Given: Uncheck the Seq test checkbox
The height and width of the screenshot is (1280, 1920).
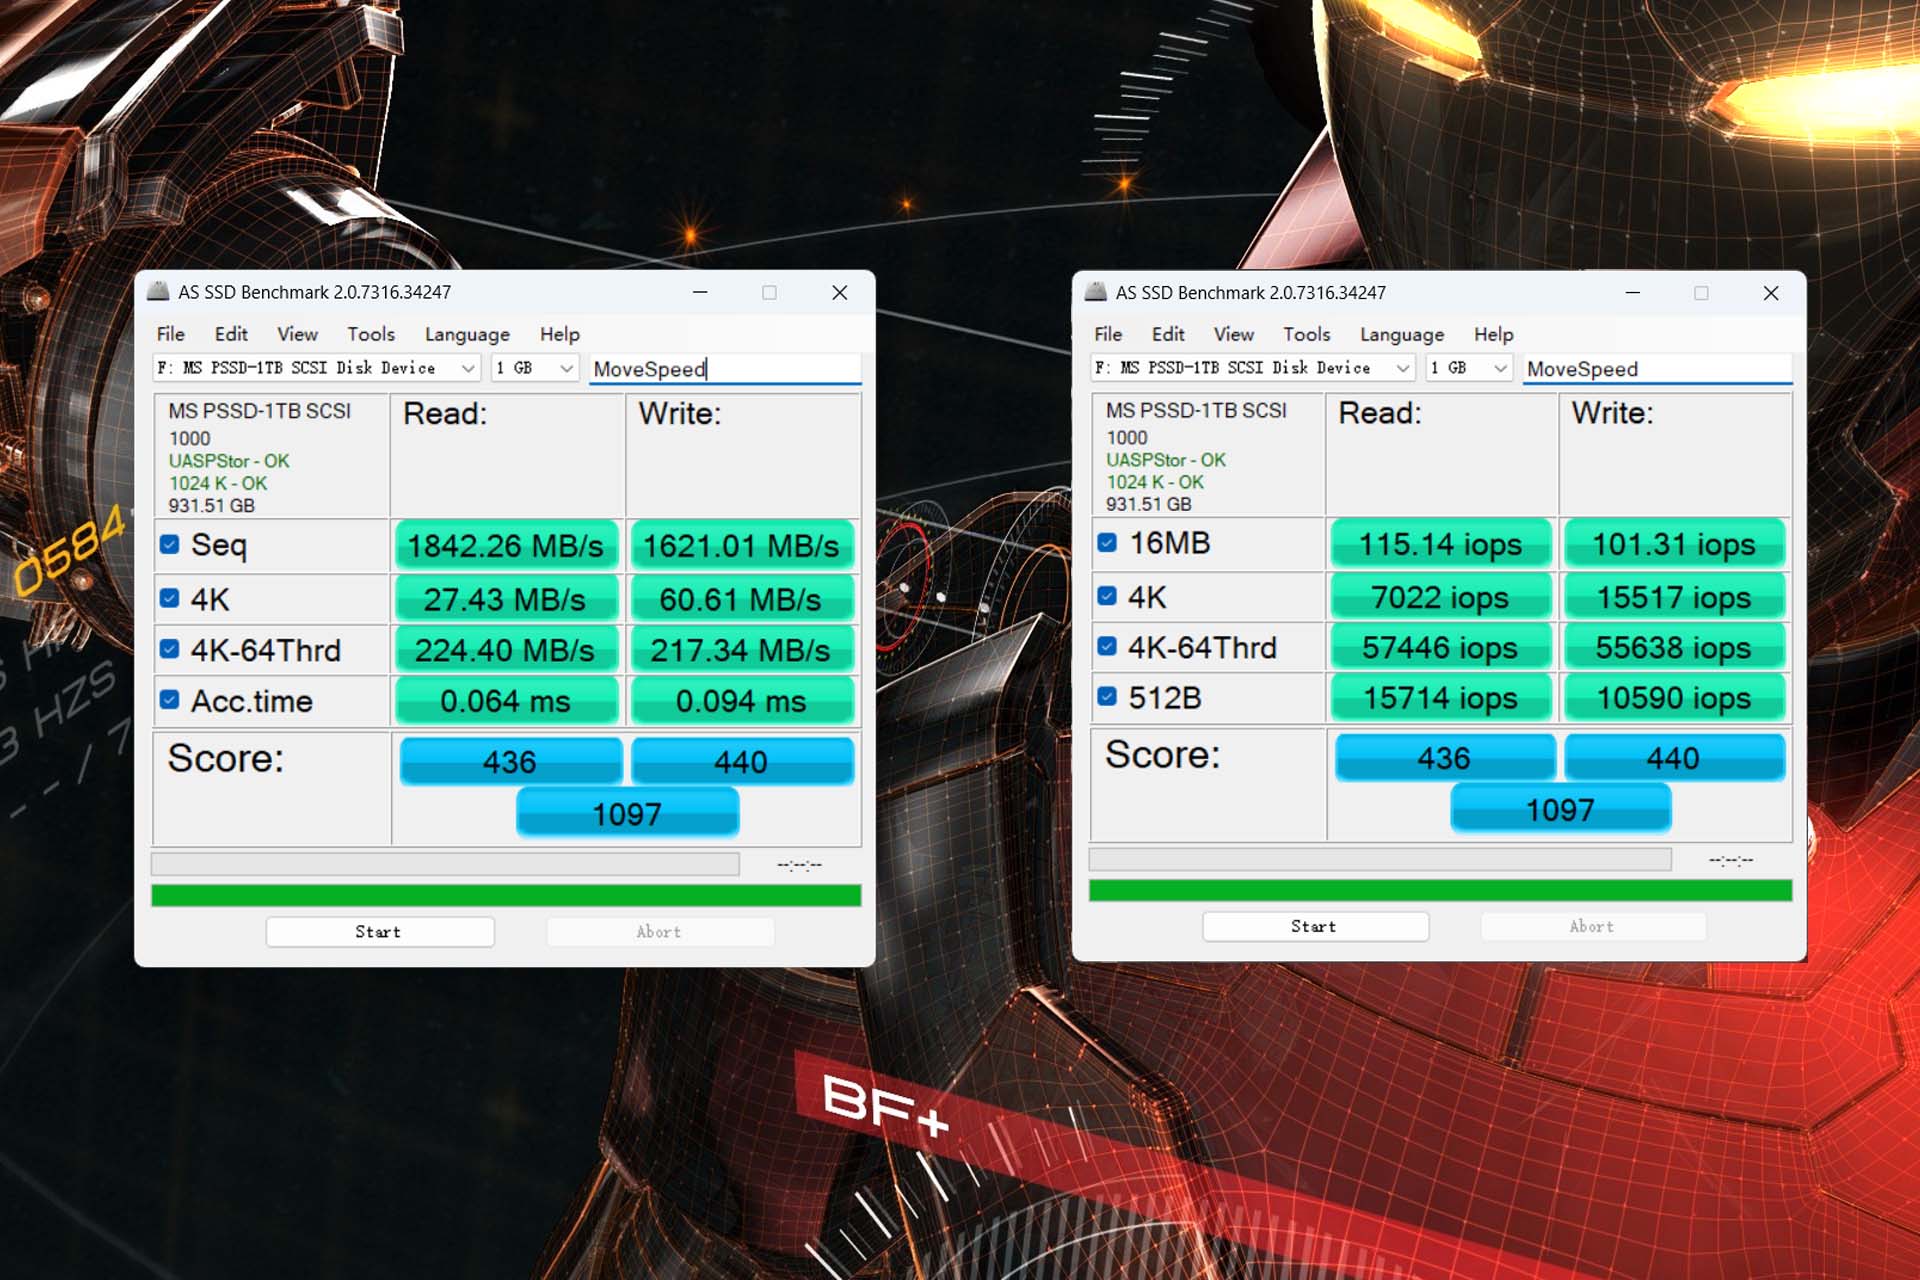Looking at the screenshot, I should tap(170, 545).
